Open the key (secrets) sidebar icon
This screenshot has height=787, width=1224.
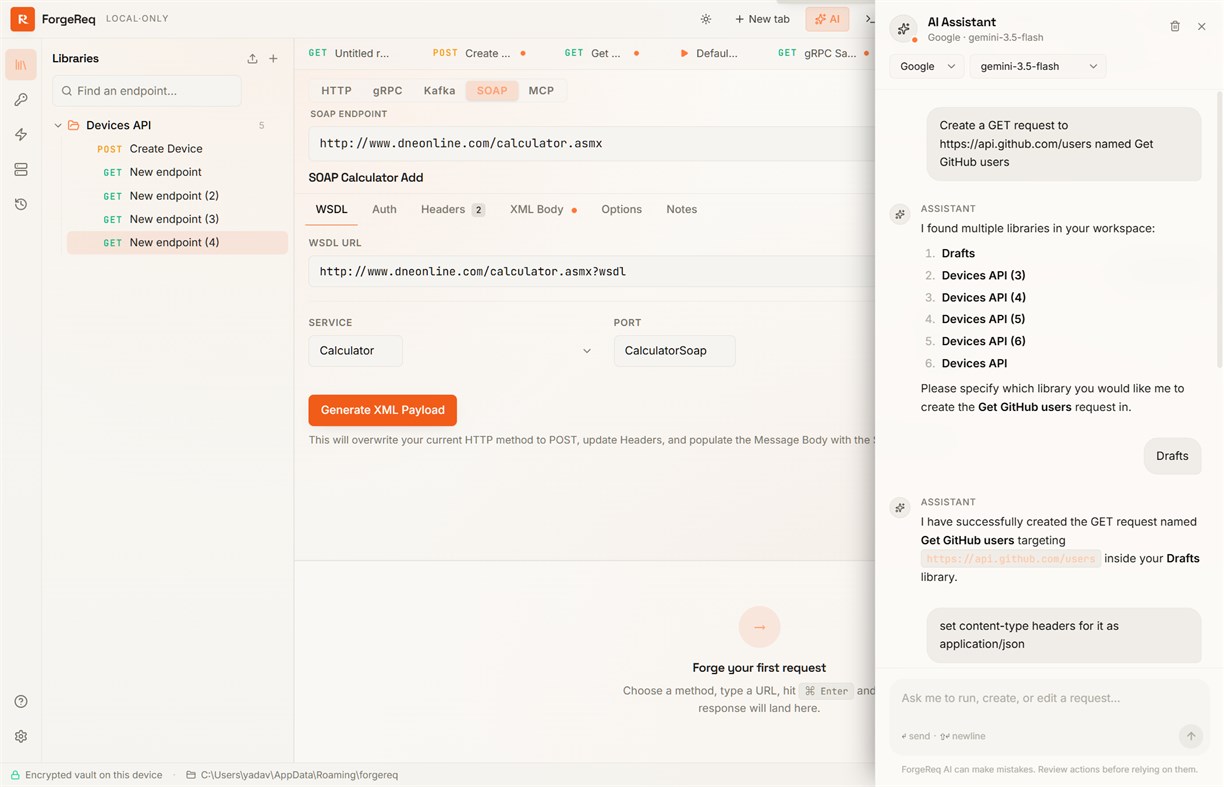pos(21,100)
